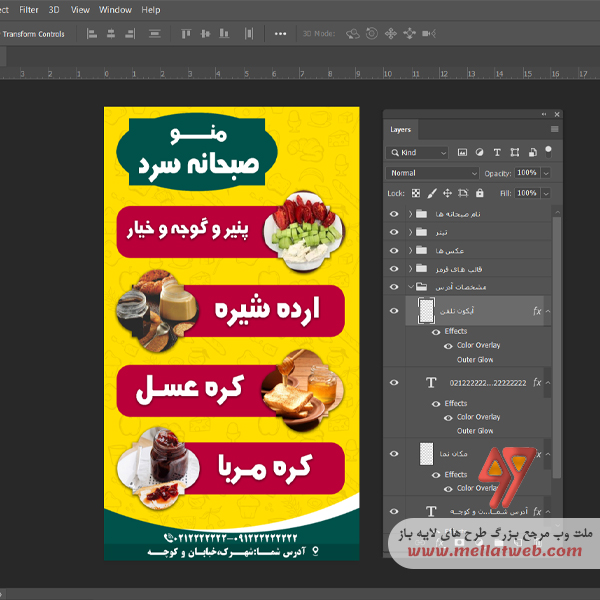
Task: Click Lock transparent pixels icon
Action: pyautogui.click(x=416, y=193)
